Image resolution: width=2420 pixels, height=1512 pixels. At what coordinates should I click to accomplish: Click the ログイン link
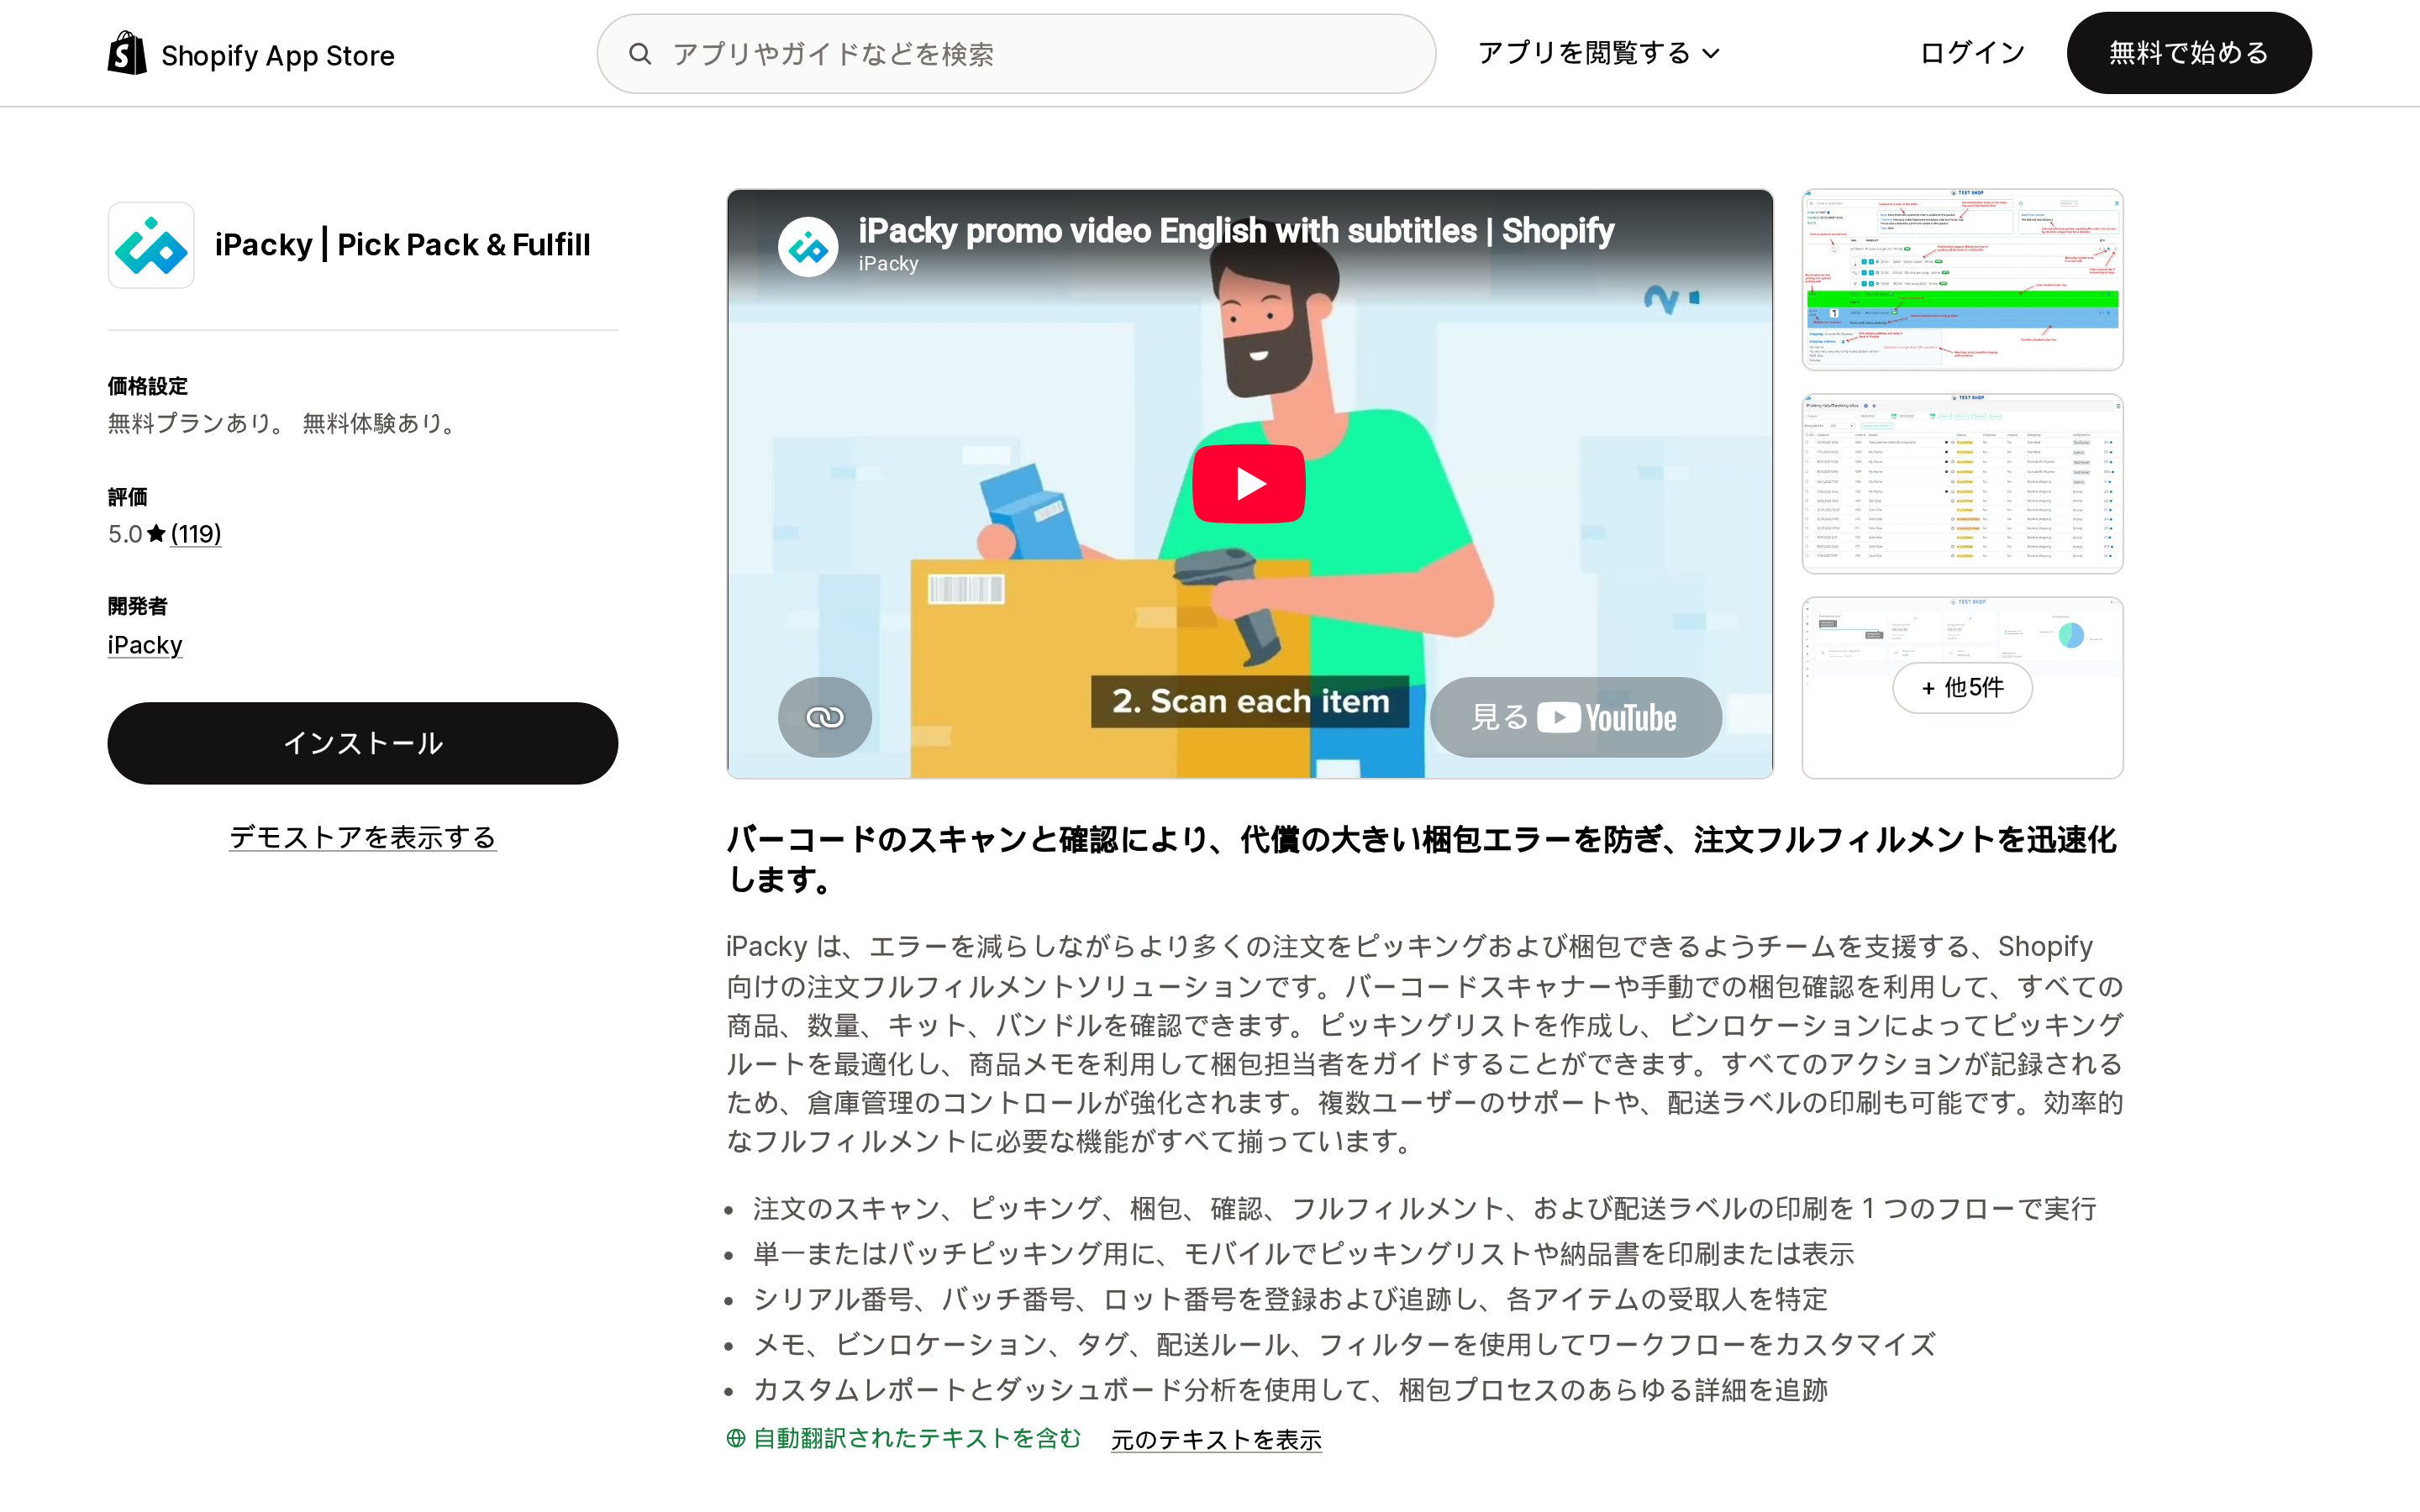(1972, 53)
